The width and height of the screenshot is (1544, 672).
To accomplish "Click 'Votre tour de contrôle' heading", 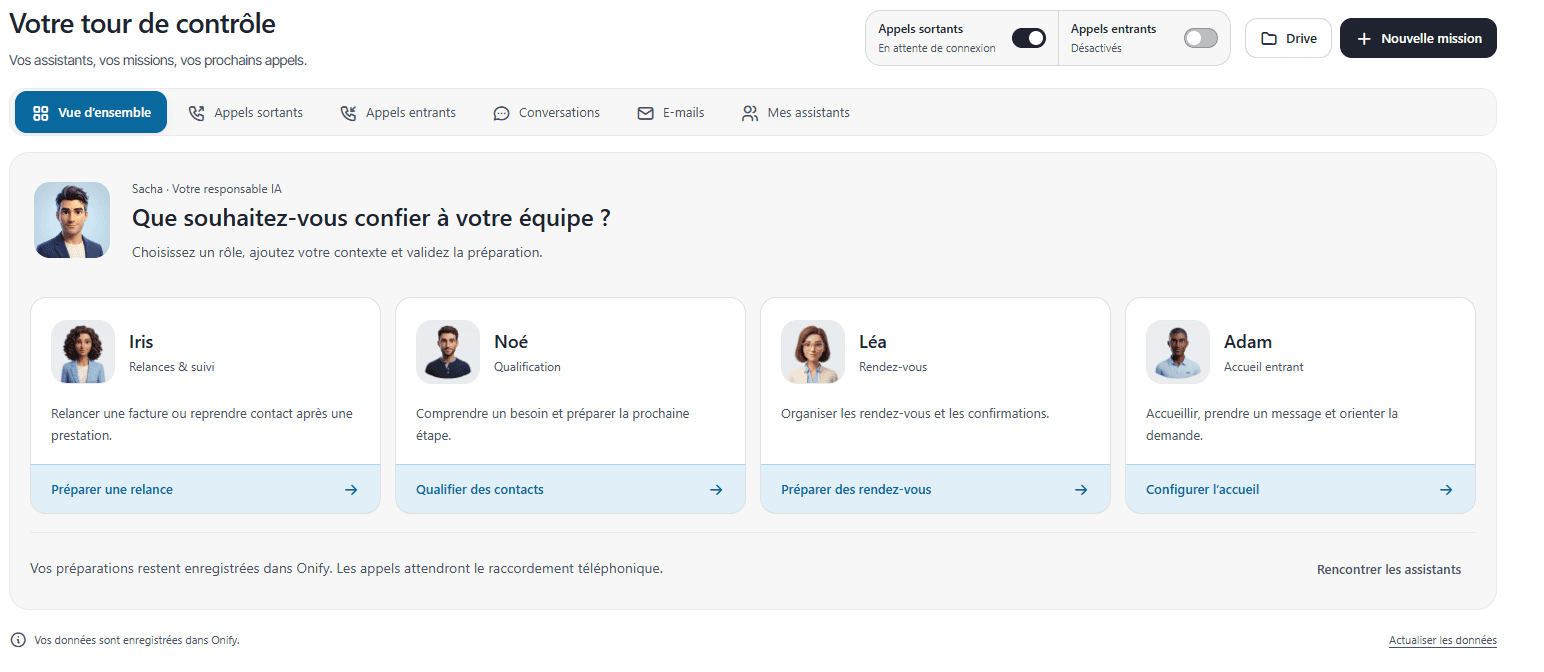I will [x=142, y=23].
